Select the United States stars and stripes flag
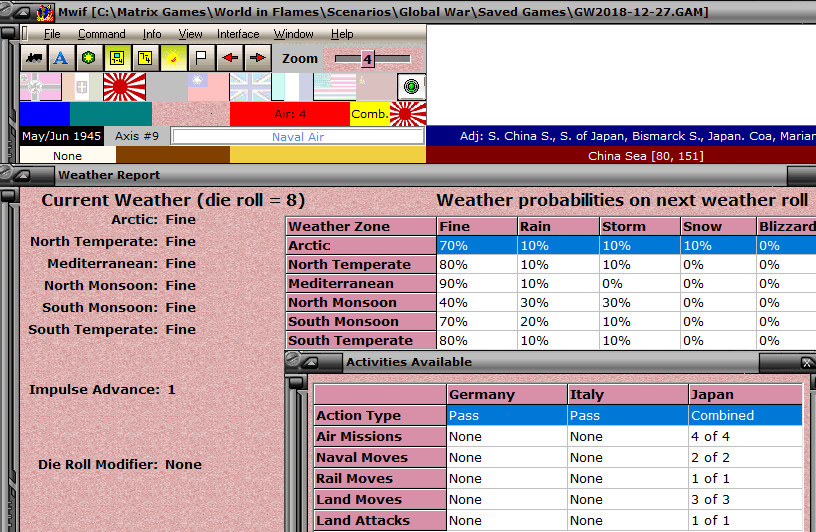The height and width of the screenshot is (532, 816). click(334, 87)
